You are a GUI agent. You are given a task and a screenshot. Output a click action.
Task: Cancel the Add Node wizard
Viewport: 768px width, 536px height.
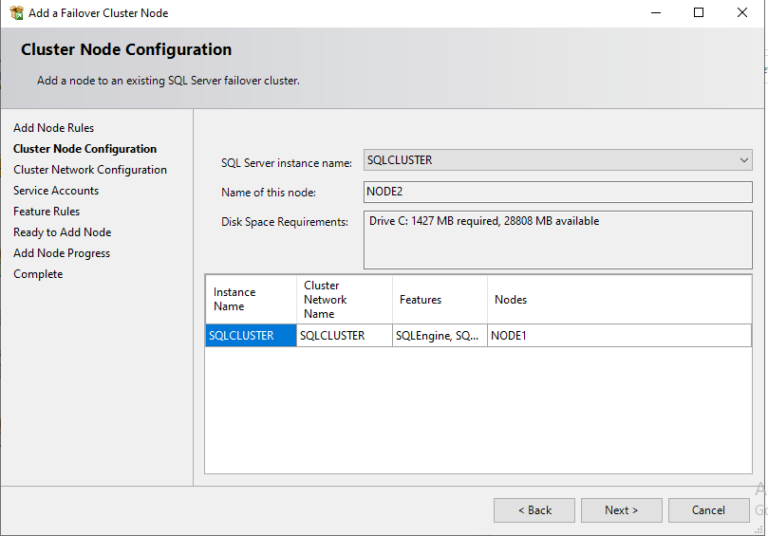coord(708,510)
